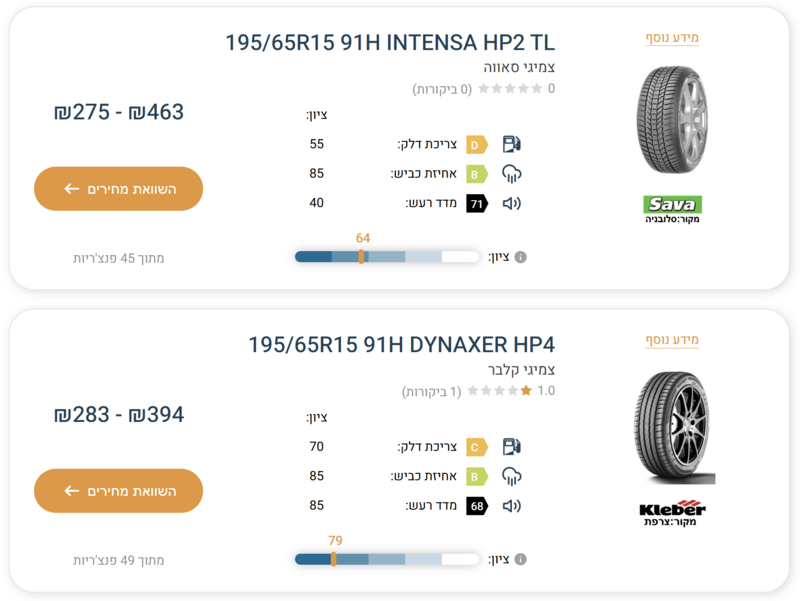This screenshot has width=800, height=601.
Task: Open price comparison for DYNAXER HP4 tire
Action: (x=118, y=491)
